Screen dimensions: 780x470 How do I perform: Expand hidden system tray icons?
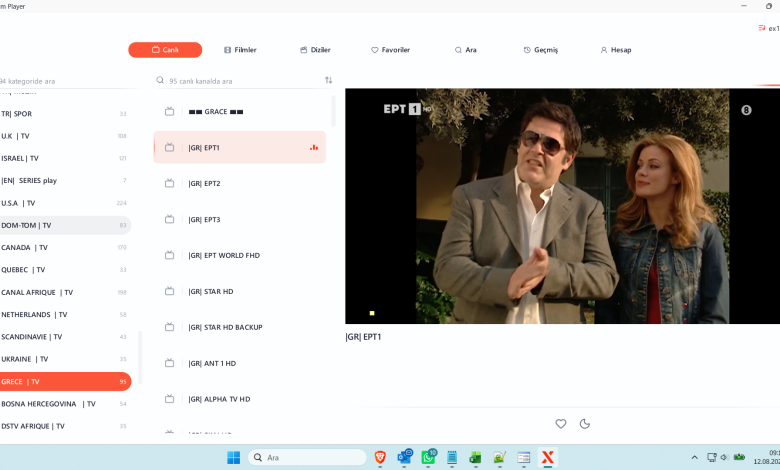coord(694,457)
